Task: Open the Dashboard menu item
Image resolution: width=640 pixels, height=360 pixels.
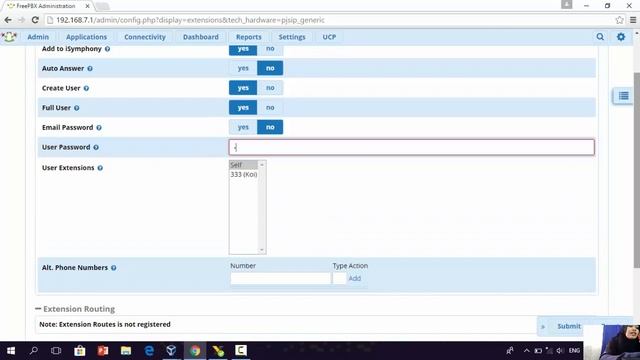Action: (x=200, y=37)
